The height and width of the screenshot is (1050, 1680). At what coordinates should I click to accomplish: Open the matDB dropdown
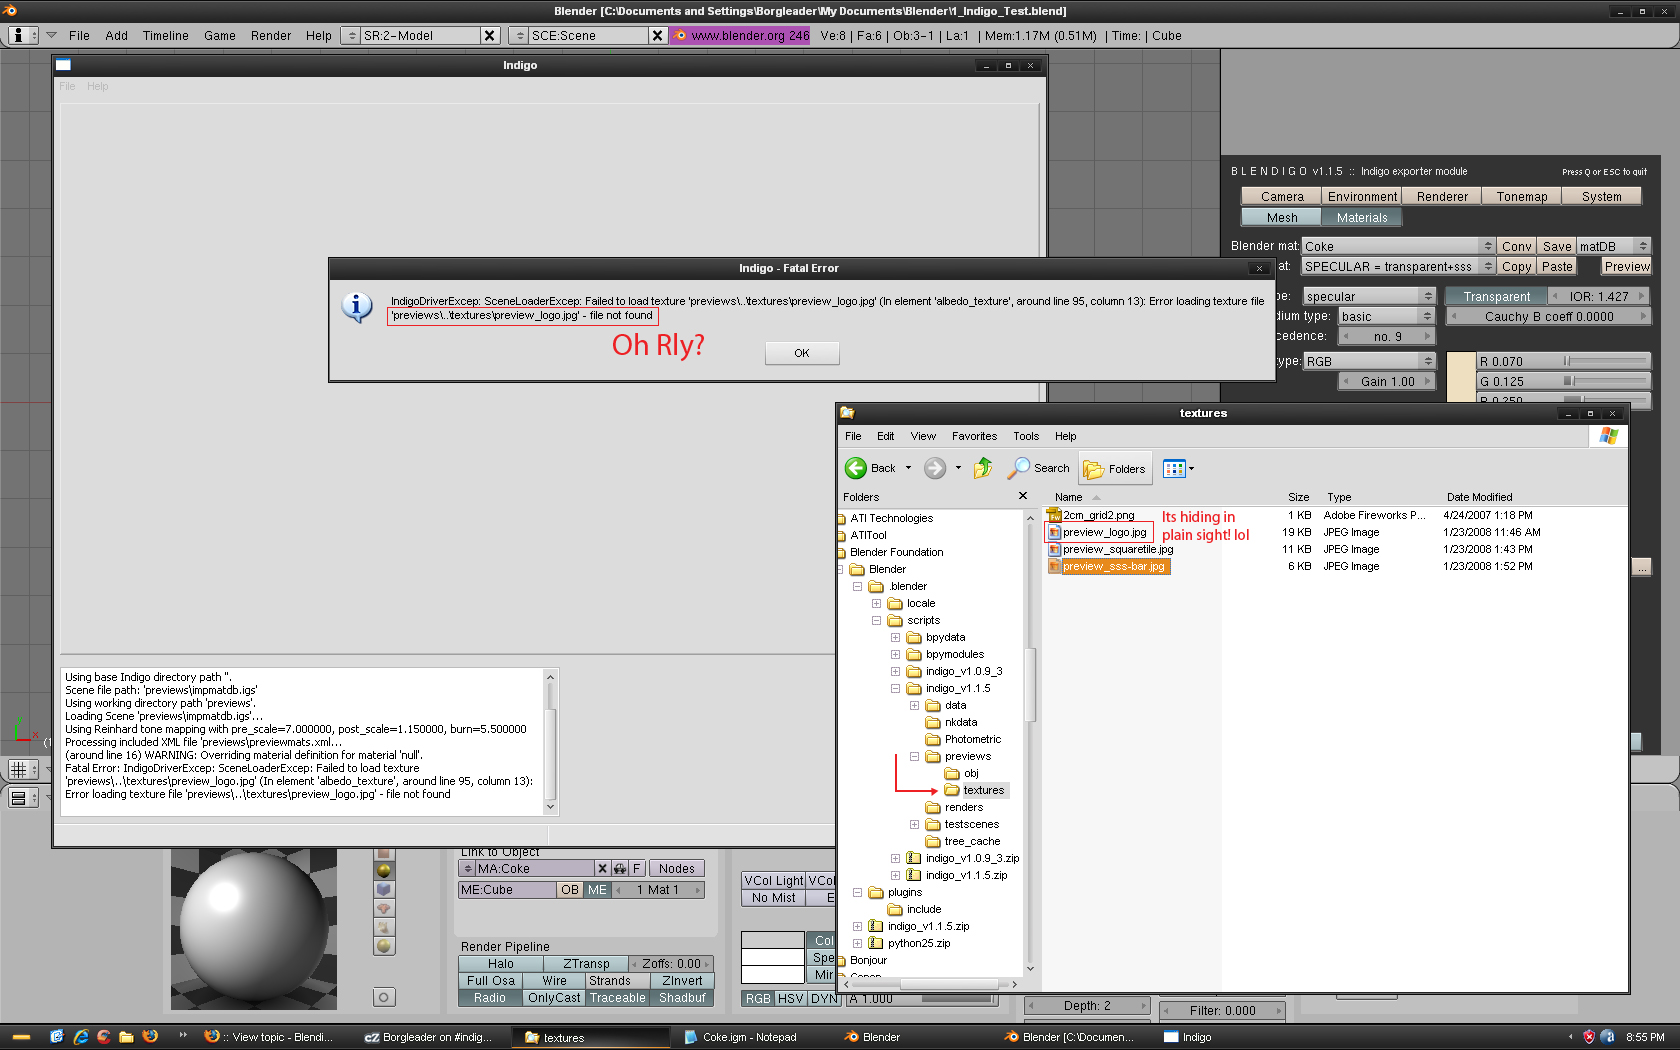click(x=1613, y=246)
